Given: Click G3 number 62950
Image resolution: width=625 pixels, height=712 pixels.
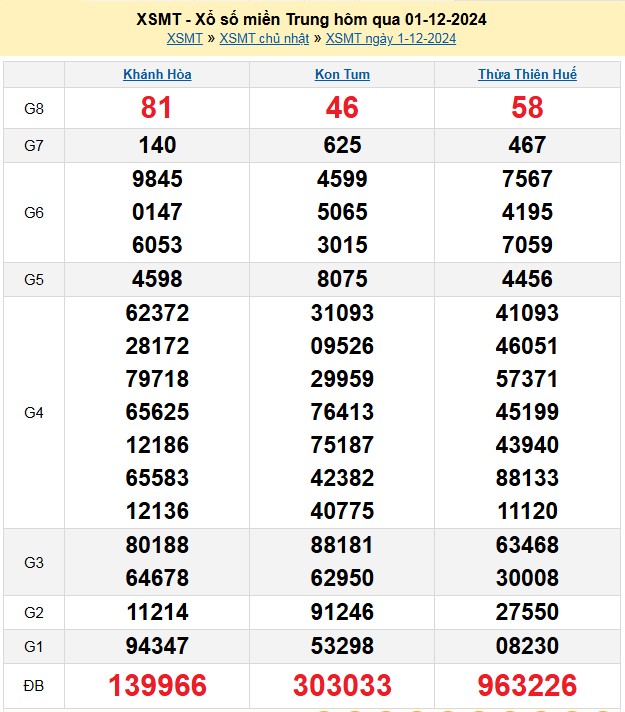Looking at the screenshot, I should 342,578.
